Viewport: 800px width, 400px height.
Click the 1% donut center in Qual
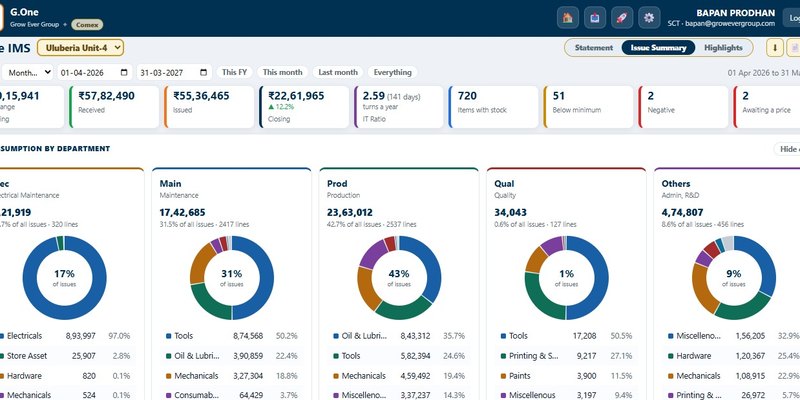click(x=566, y=278)
